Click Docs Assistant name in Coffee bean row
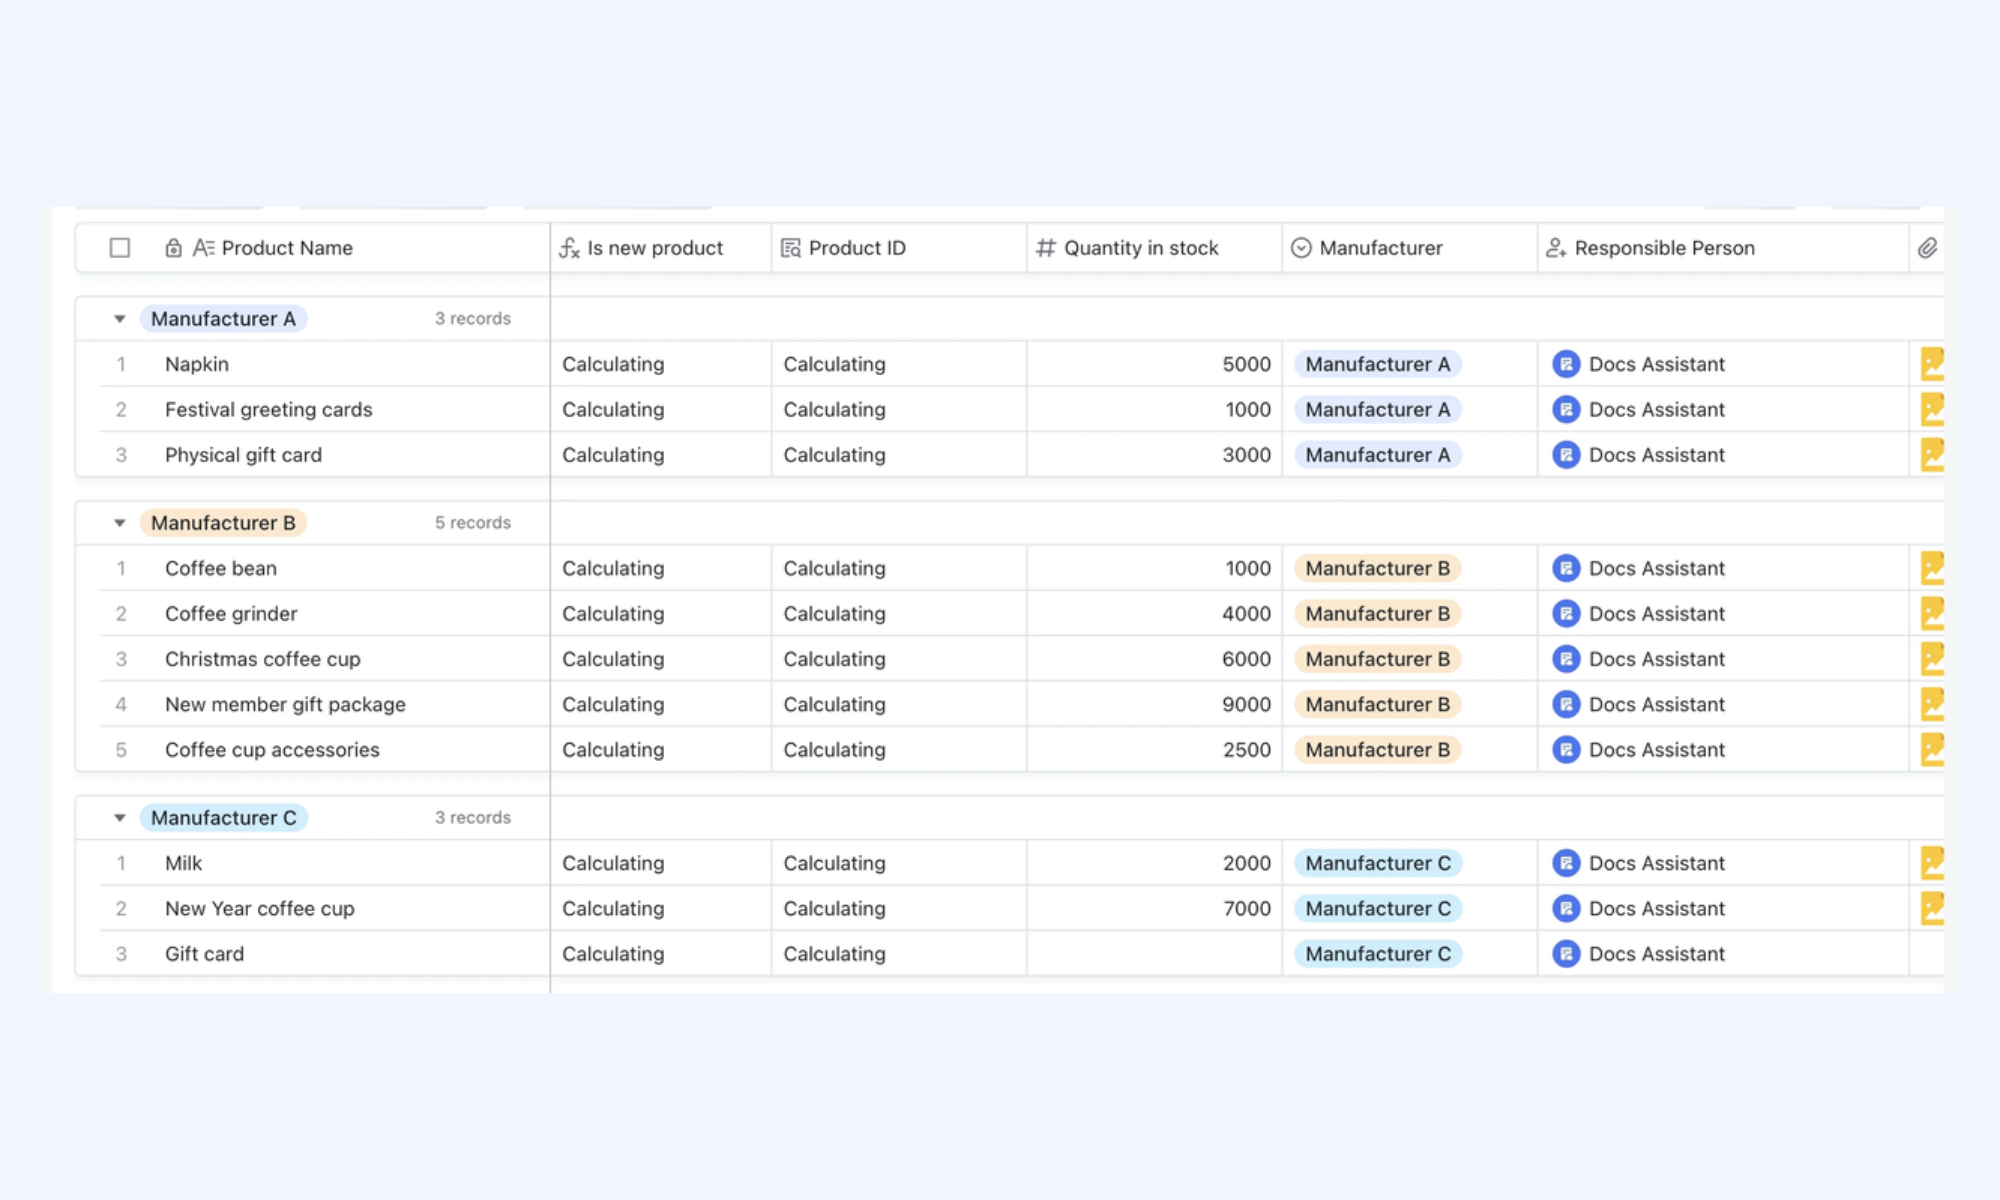Image resolution: width=2000 pixels, height=1200 pixels. pos(1657,568)
